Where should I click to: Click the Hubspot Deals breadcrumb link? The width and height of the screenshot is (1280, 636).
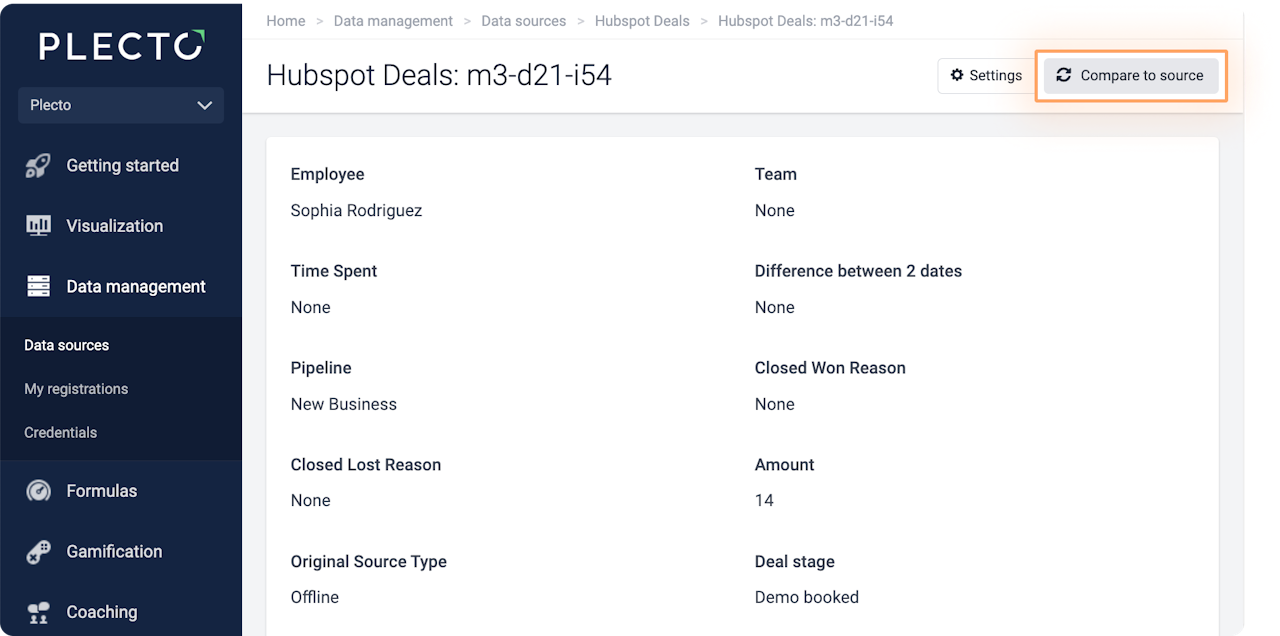click(x=642, y=21)
